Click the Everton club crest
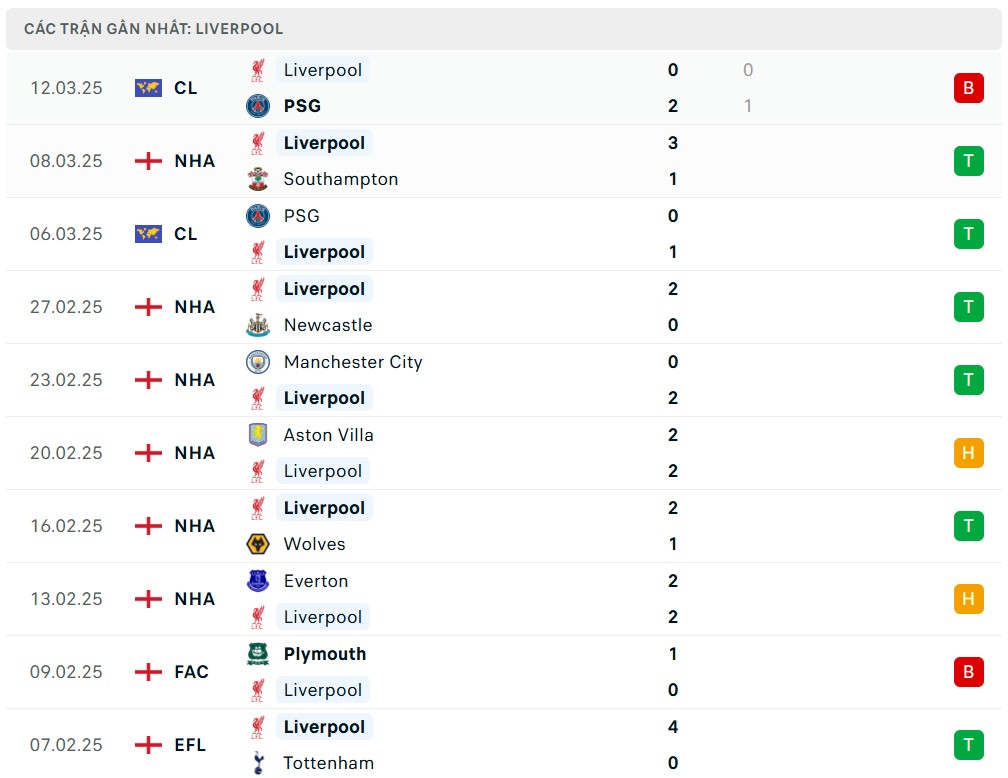 (x=258, y=581)
